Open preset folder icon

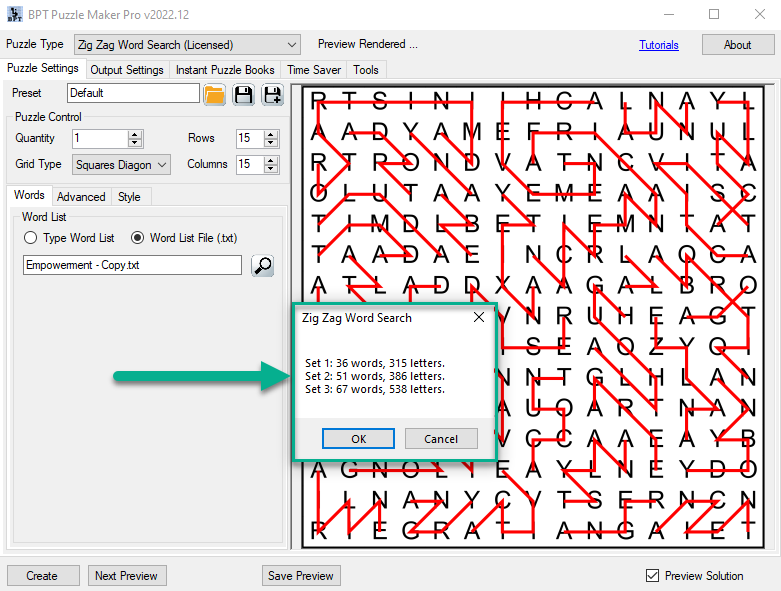click(214, 94)
